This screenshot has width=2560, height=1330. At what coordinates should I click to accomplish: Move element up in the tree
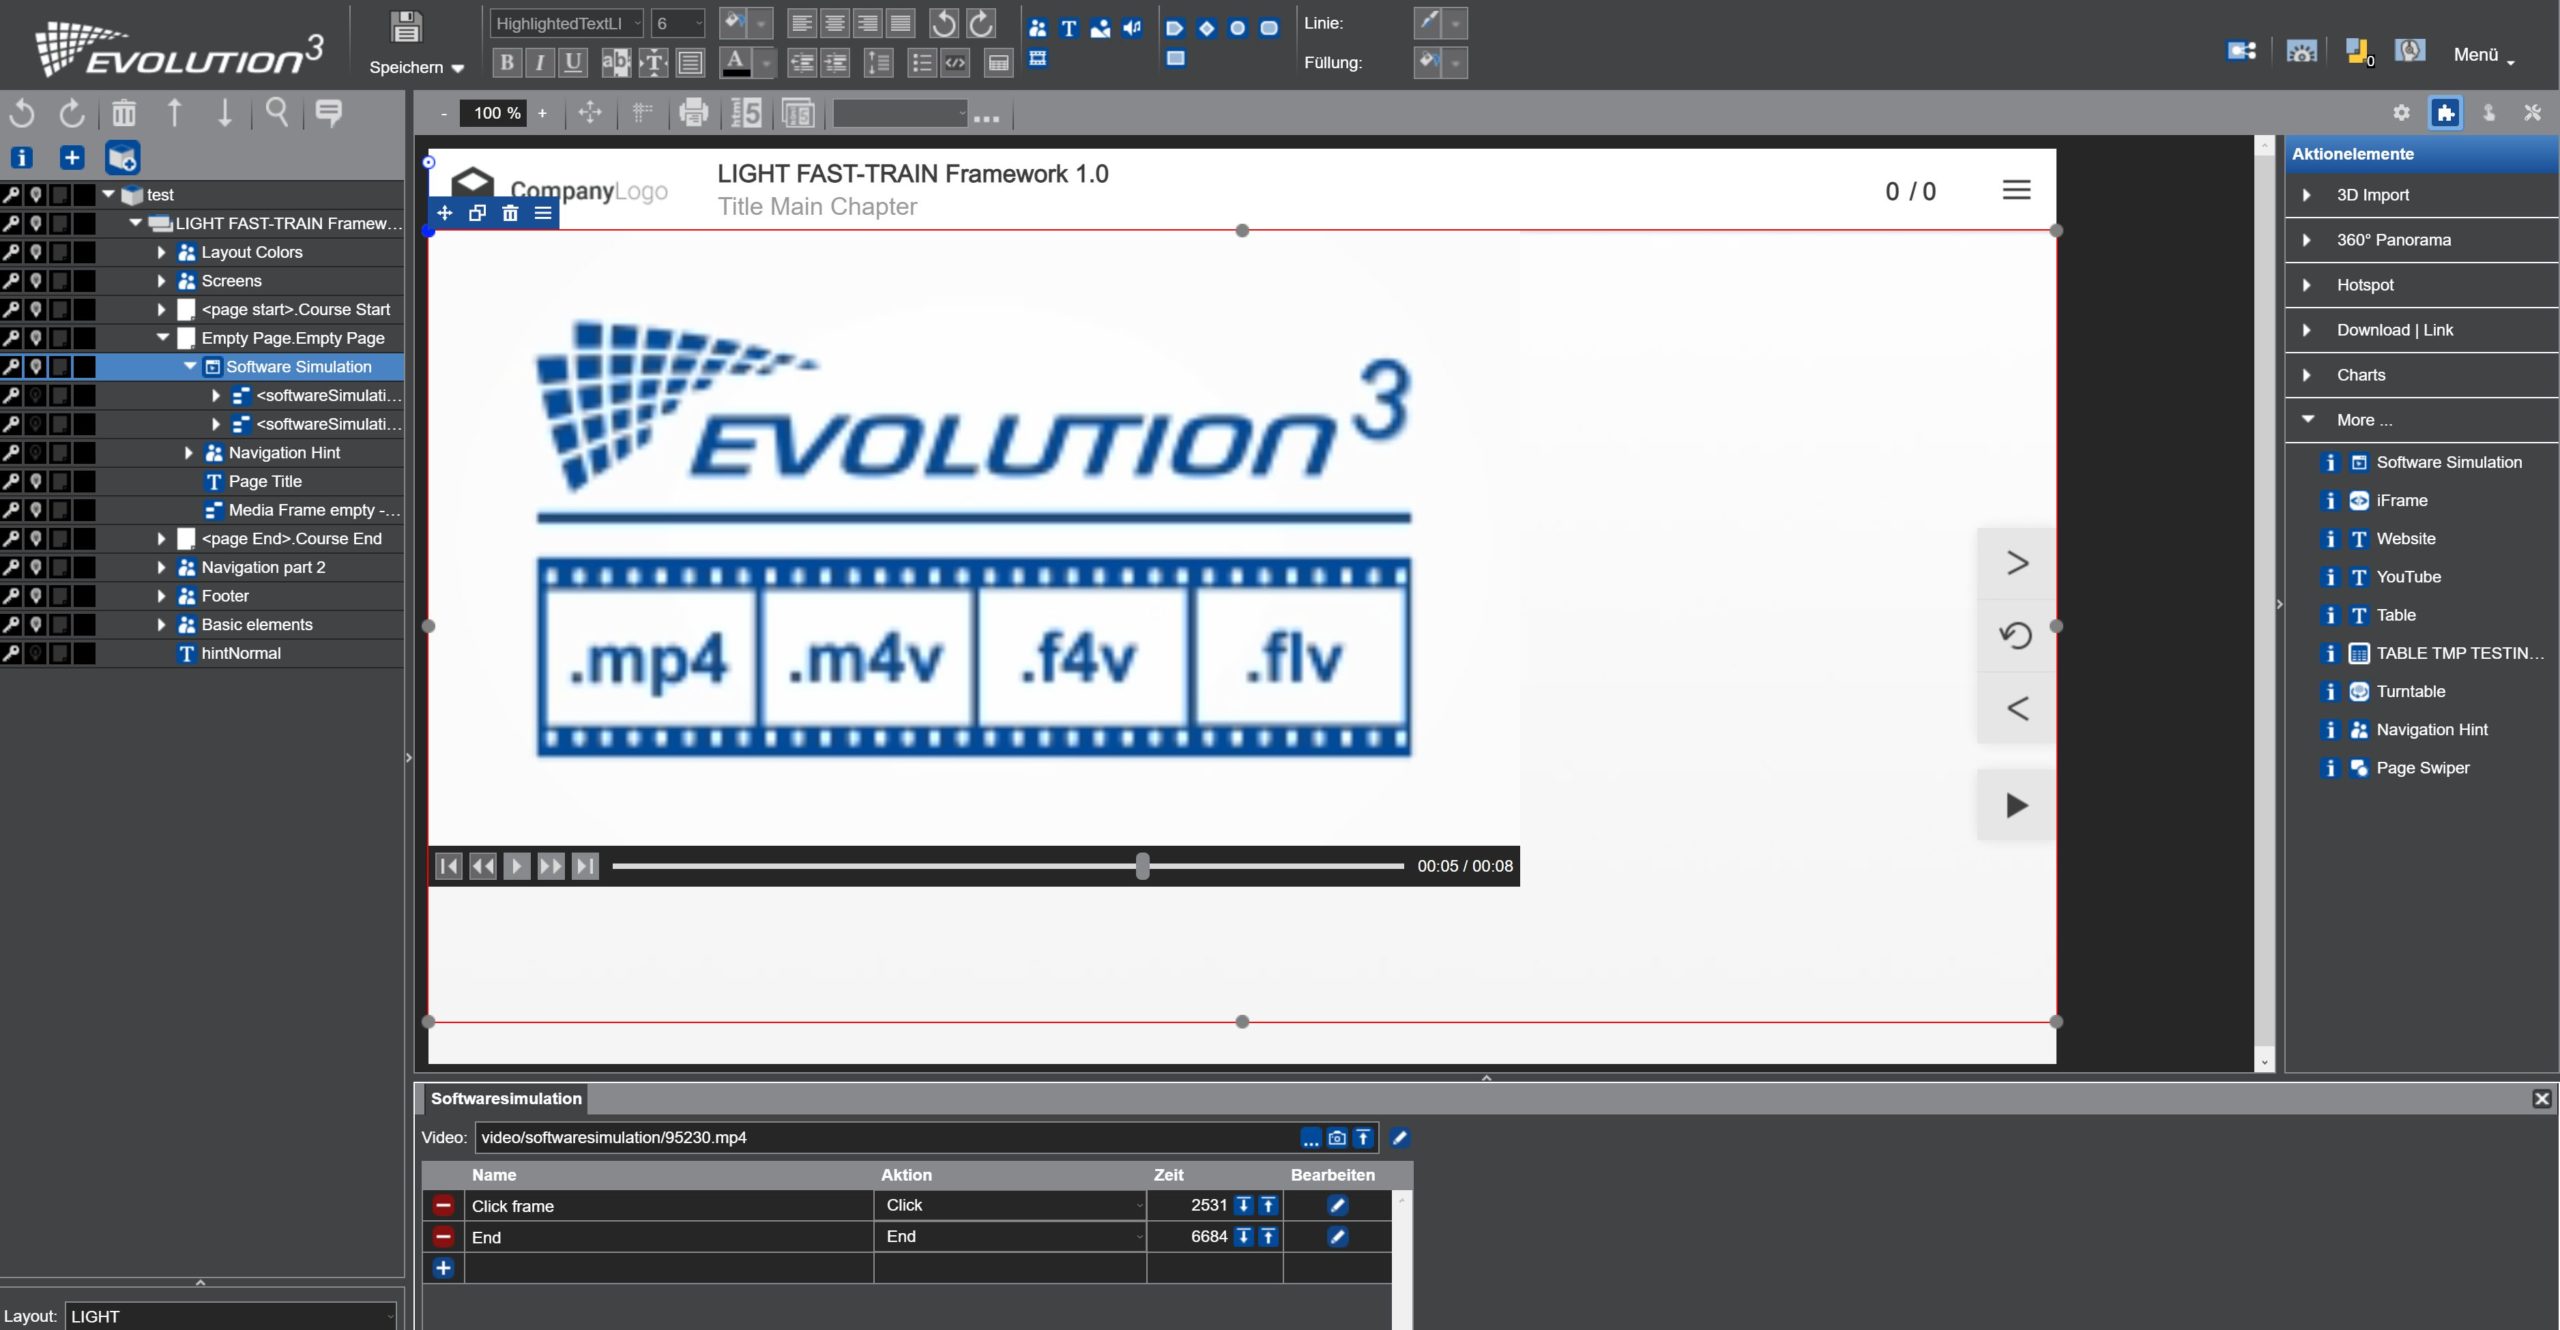tap(175, 113)
